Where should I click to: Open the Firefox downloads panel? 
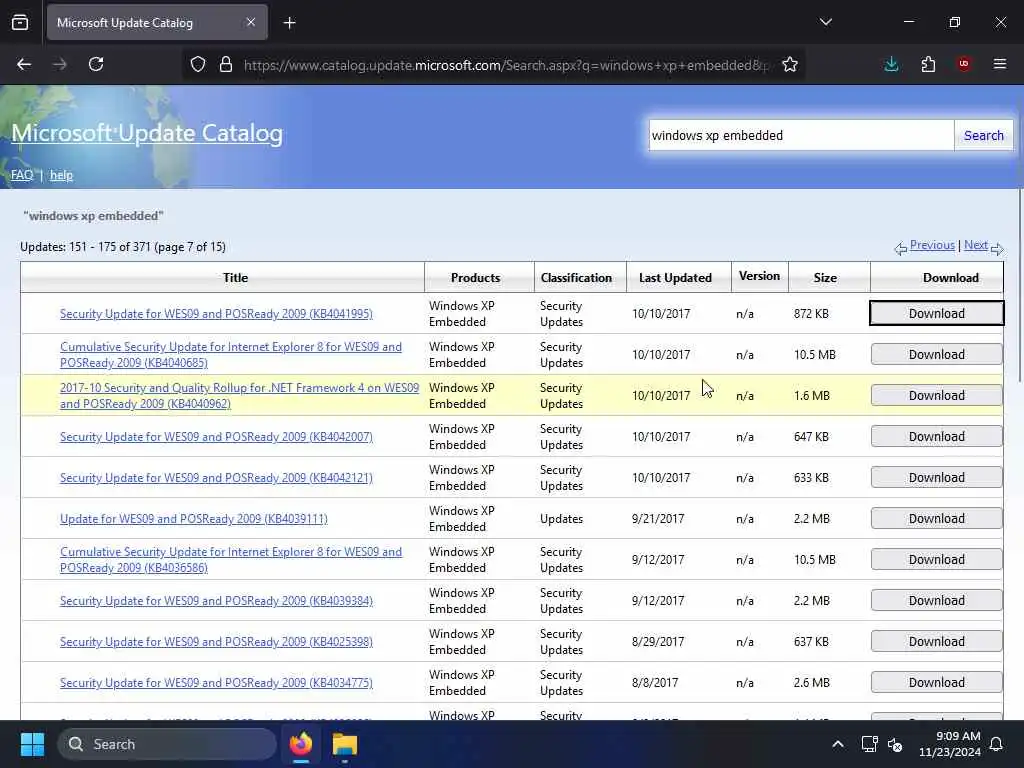point(891,64)
